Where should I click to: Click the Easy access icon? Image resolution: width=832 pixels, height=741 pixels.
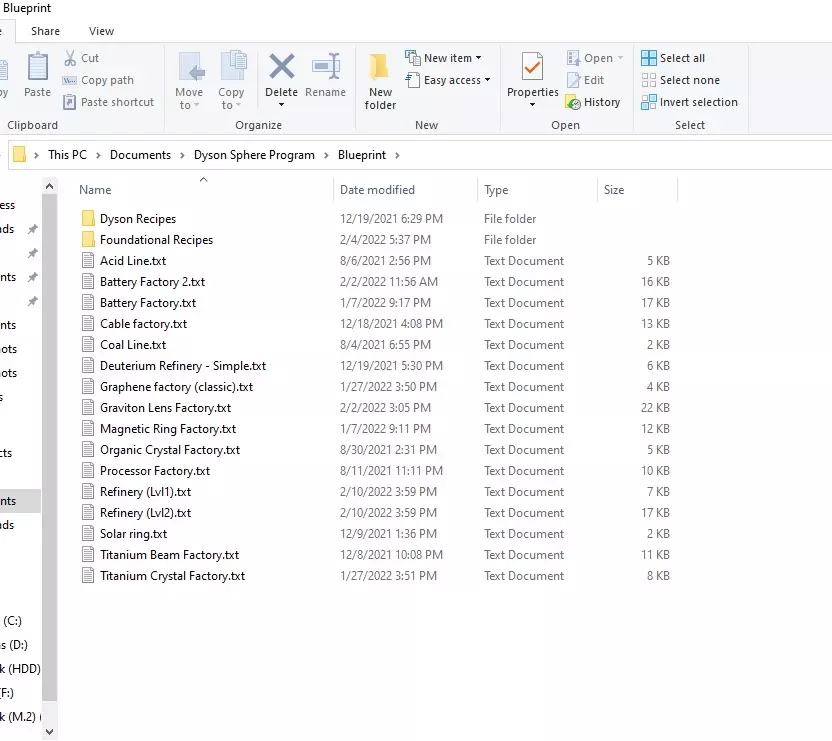[x=413, y=80]
